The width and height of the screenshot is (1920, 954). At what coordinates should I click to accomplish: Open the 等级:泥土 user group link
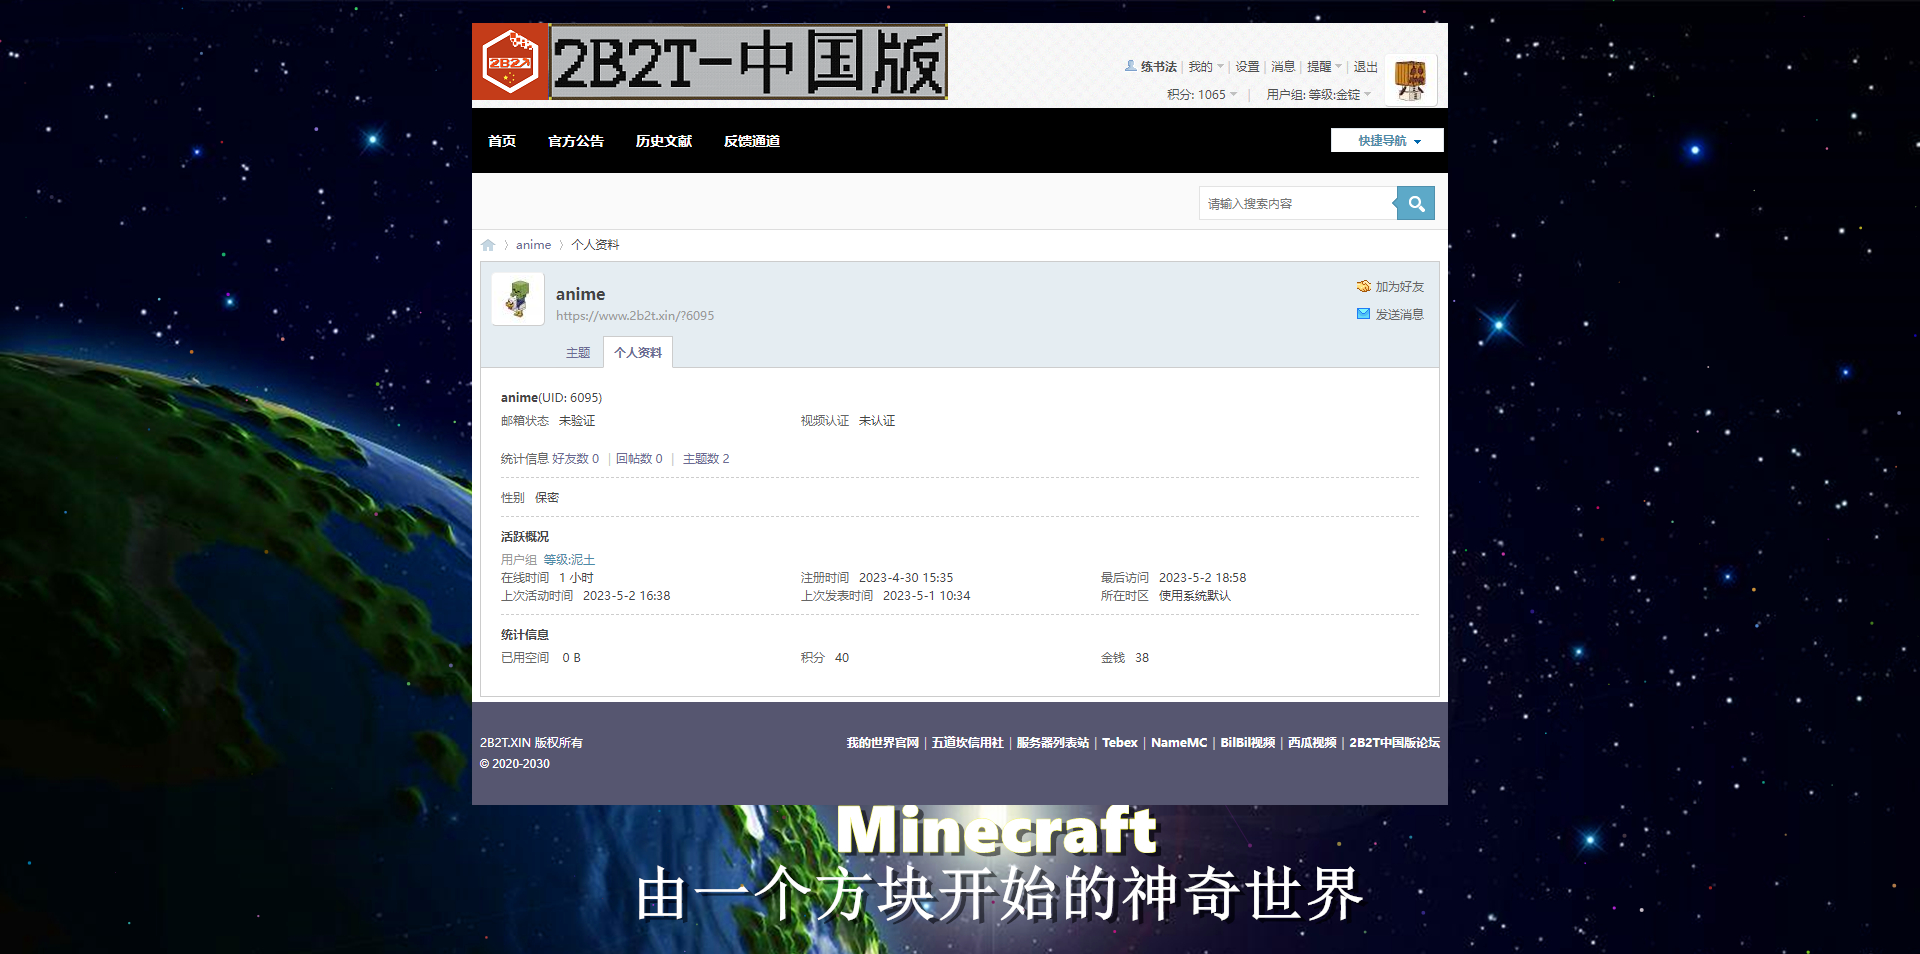569,560
